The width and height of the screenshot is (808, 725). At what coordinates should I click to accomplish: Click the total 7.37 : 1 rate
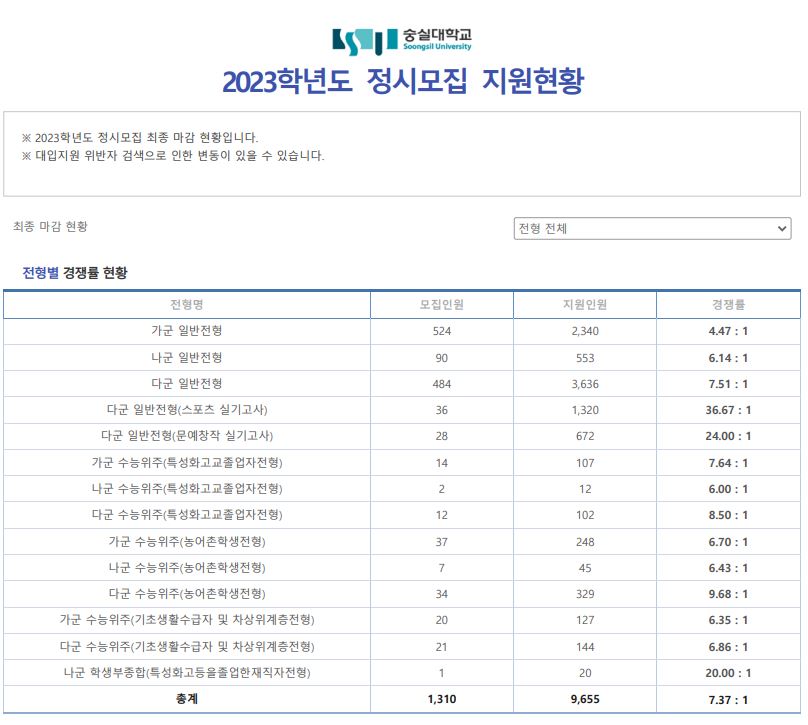pyautogui.click(x=728, y=700)
